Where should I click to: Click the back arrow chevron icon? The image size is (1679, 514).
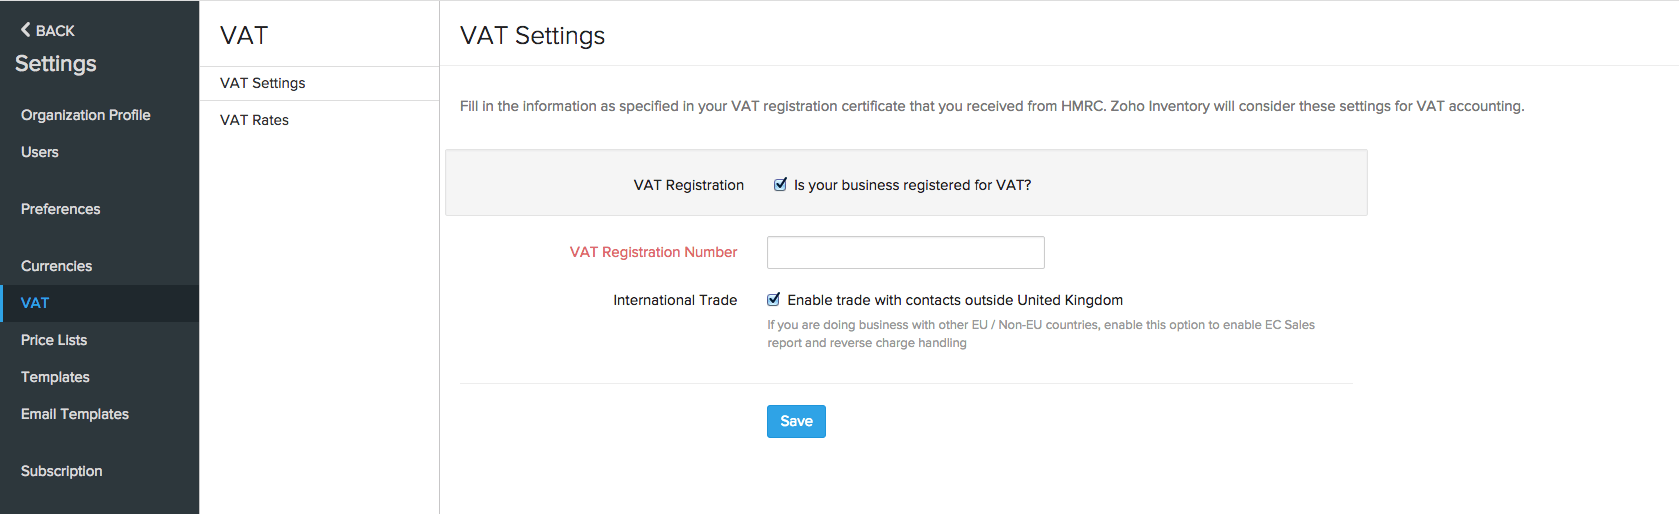26,30
